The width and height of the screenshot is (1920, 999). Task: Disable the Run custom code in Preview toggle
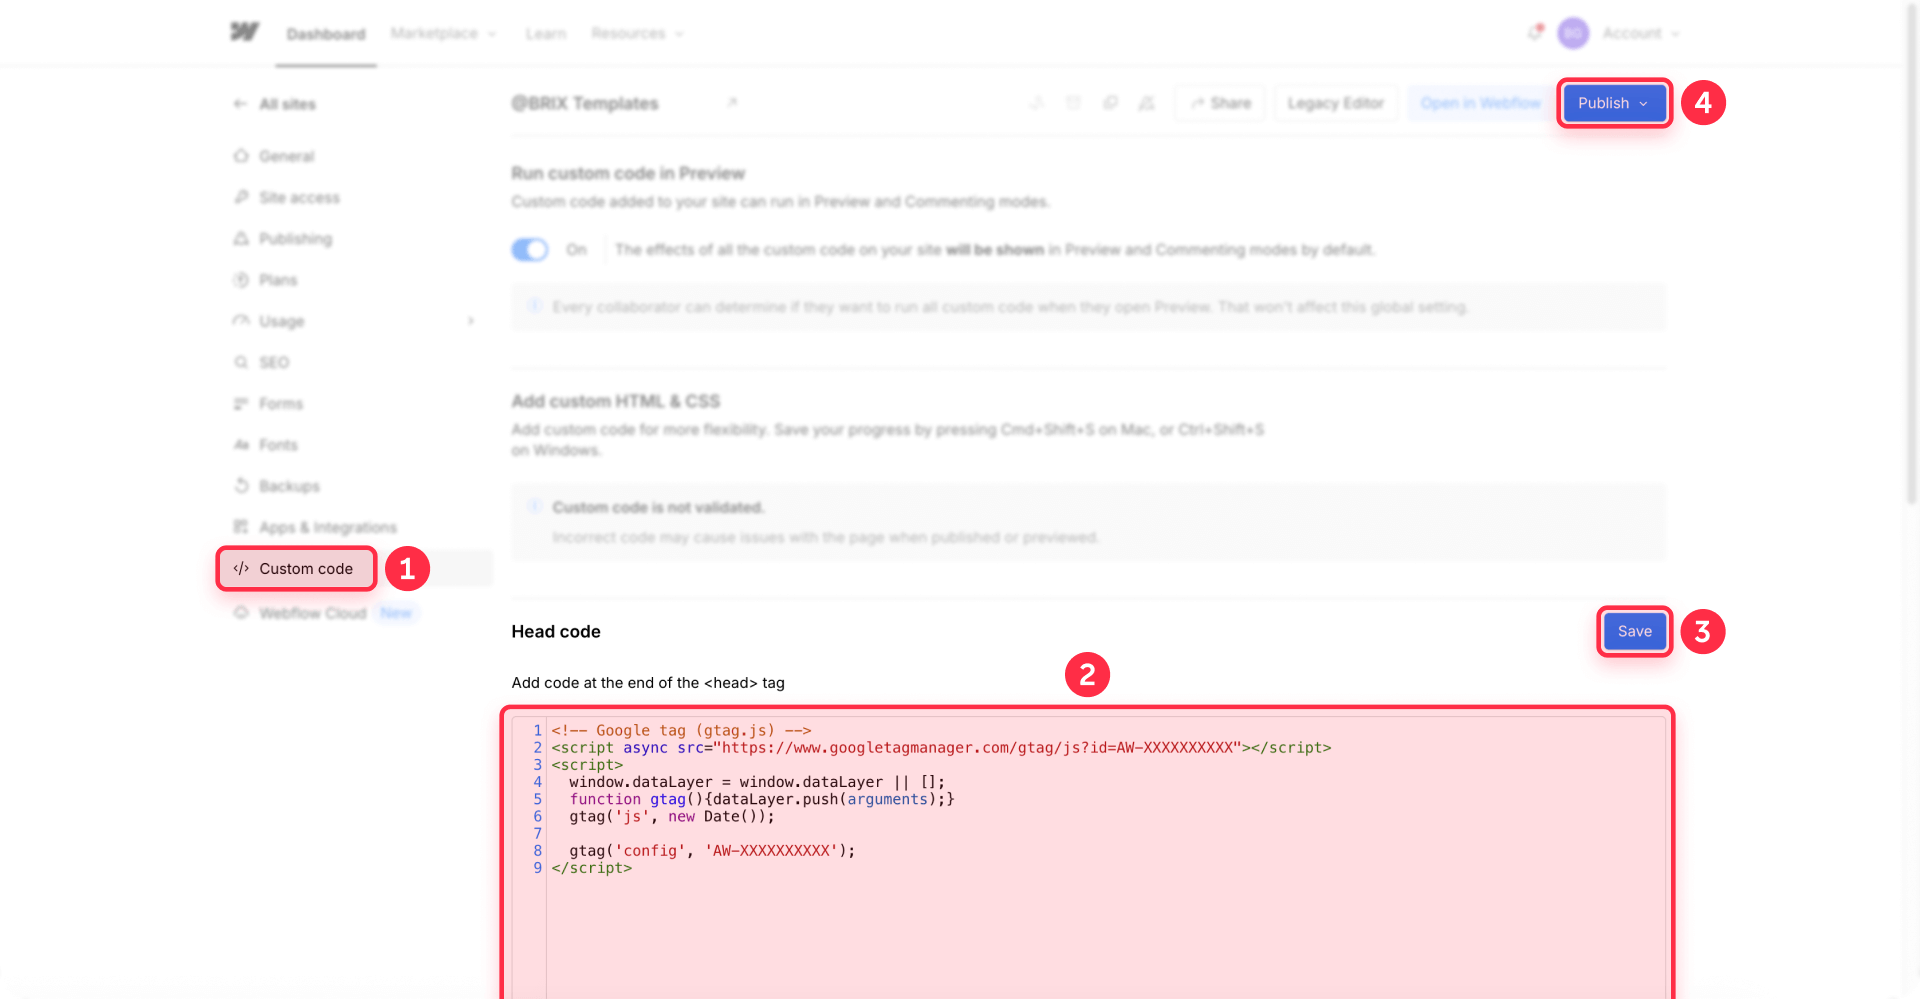(530, 249)
